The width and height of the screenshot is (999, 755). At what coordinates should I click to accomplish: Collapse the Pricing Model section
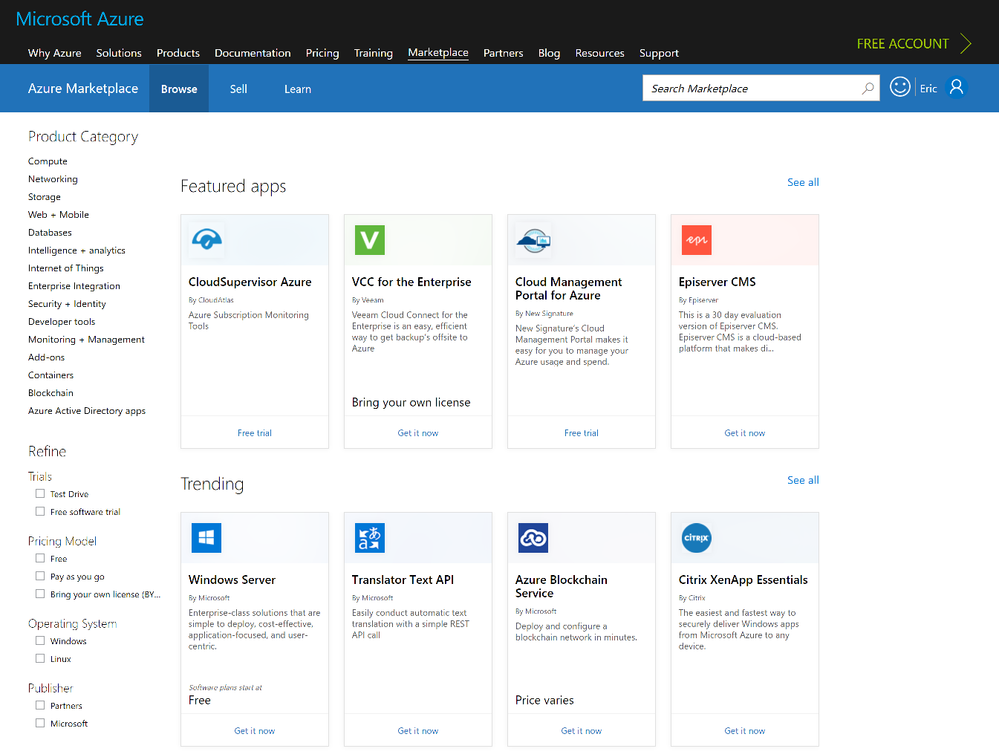tap(60, 540)
